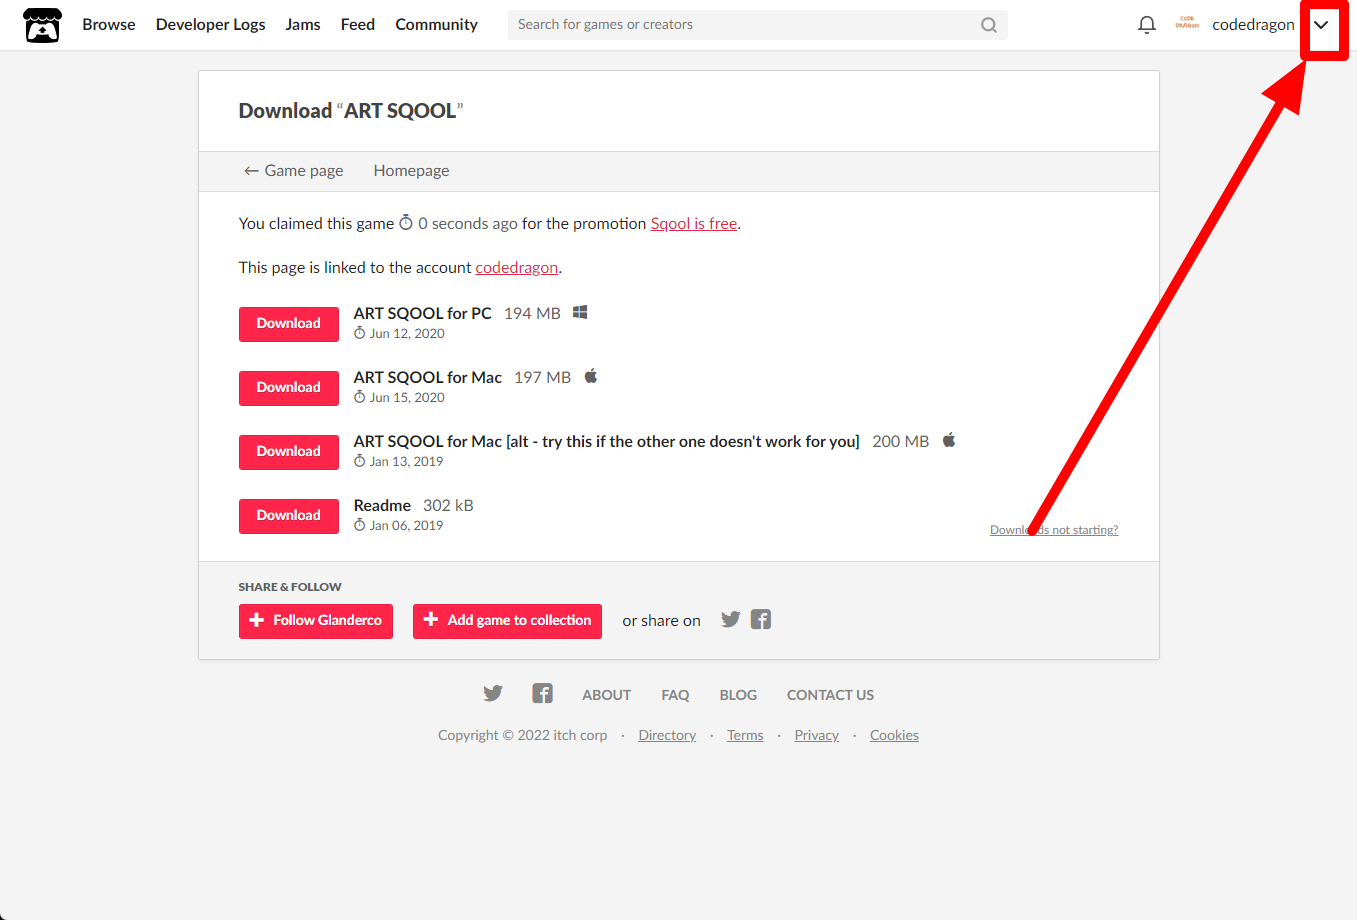Open the Cookies link
Image resolution: width=1357 pixels, height=920 pixels.
(x=894, y=735)
